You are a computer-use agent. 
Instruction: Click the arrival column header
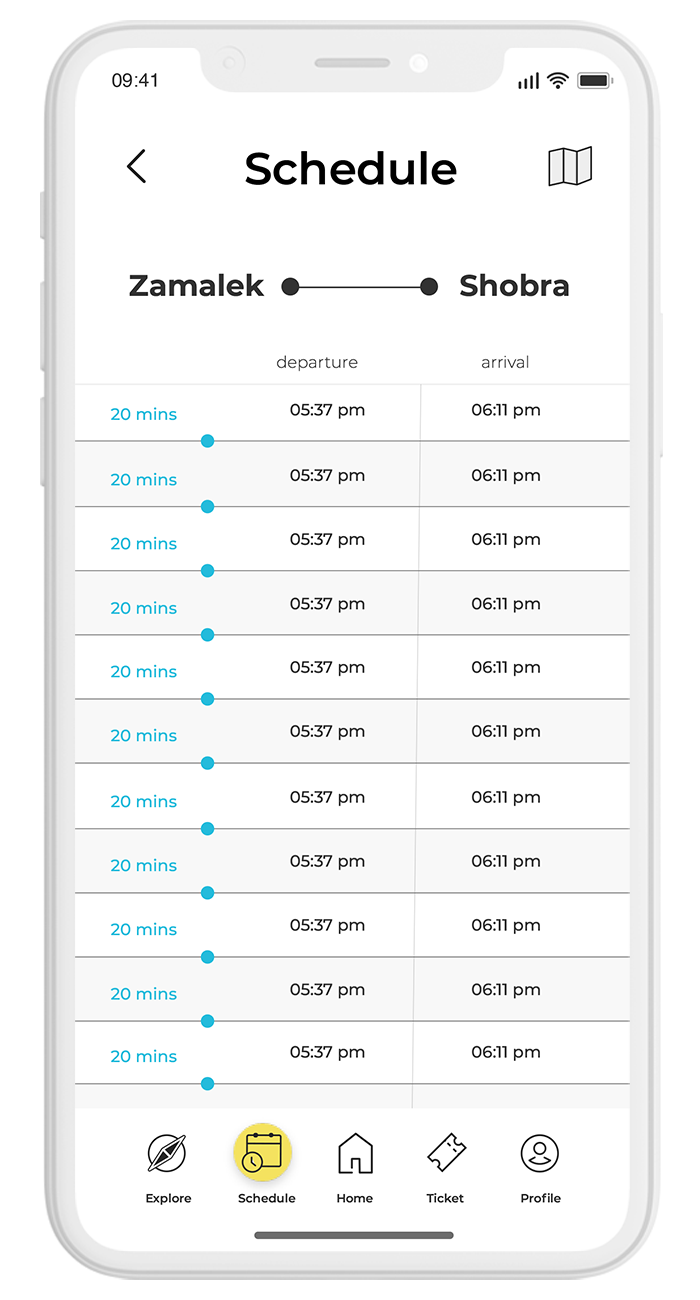(x=505, y=362)
